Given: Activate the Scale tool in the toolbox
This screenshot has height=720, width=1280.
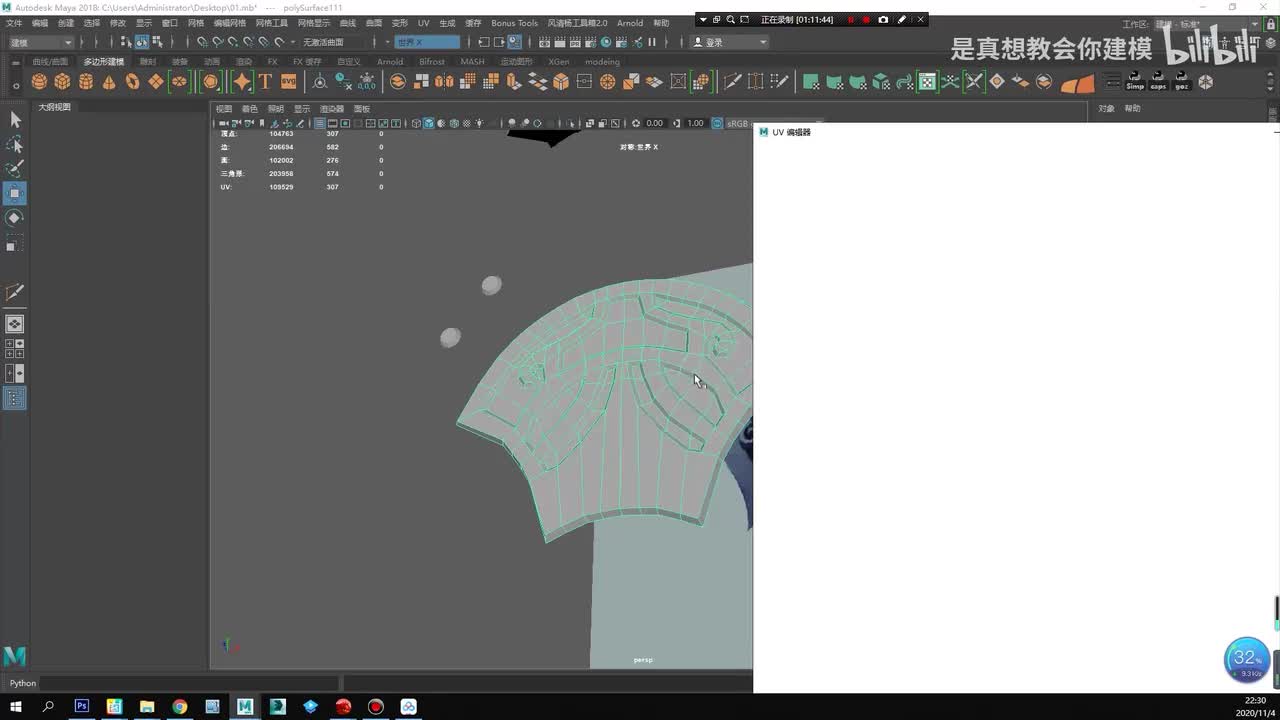Looking at the screenshot, I should point(15,243).
